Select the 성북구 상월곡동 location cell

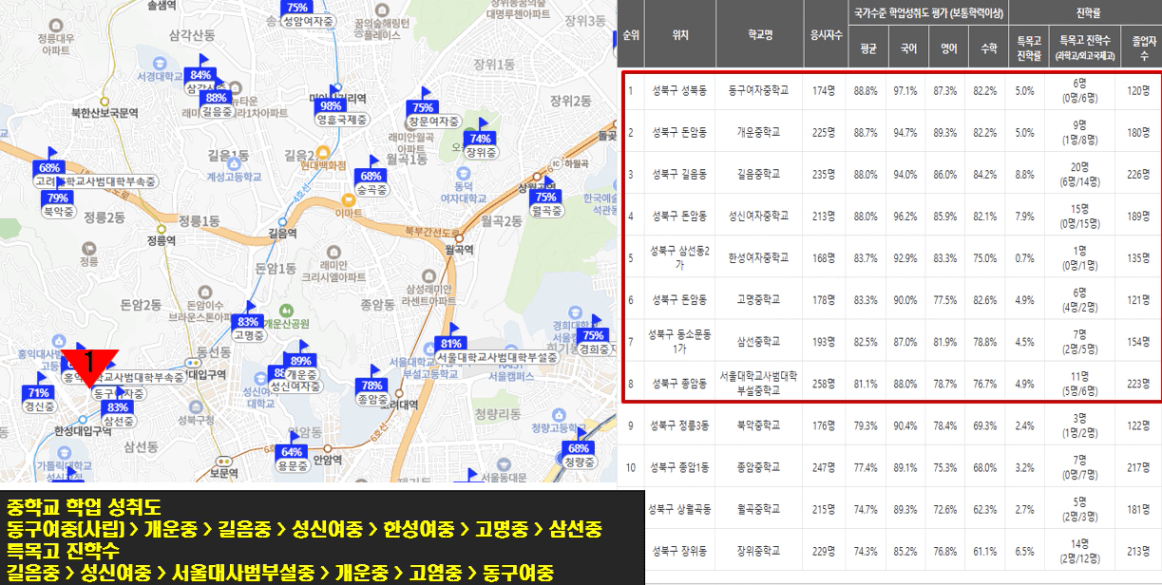click(x=680, y=509)
